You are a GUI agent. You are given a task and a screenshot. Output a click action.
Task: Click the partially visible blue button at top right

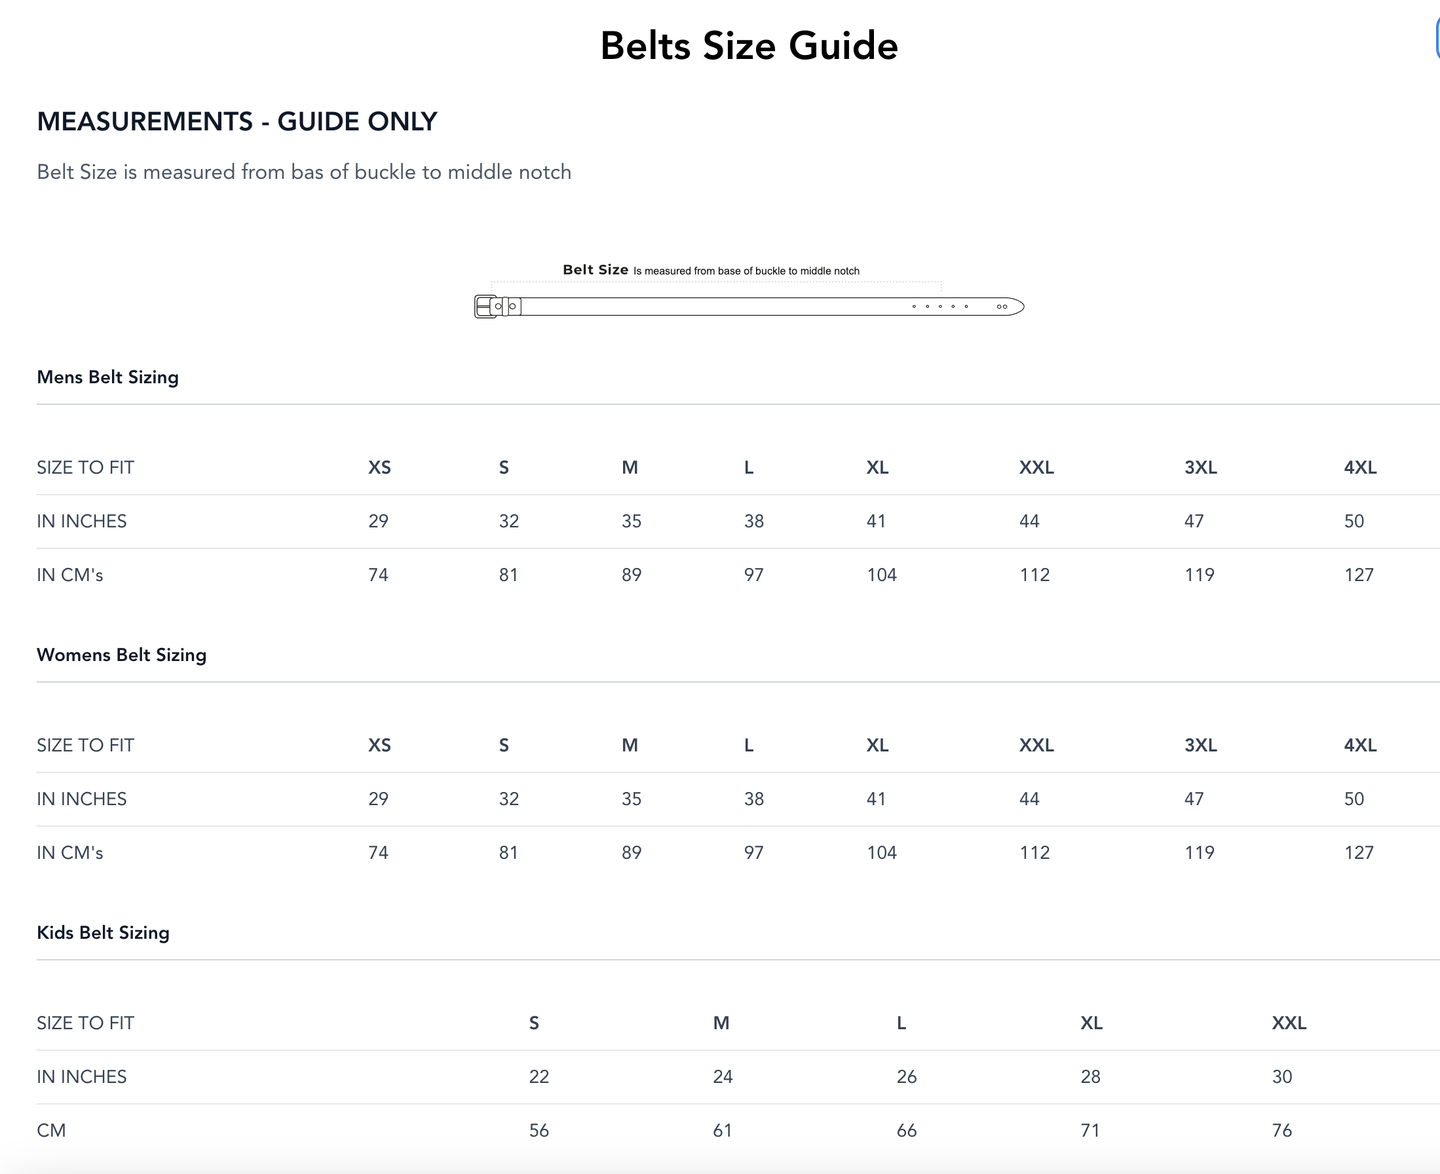click(x=1436, y=40)
